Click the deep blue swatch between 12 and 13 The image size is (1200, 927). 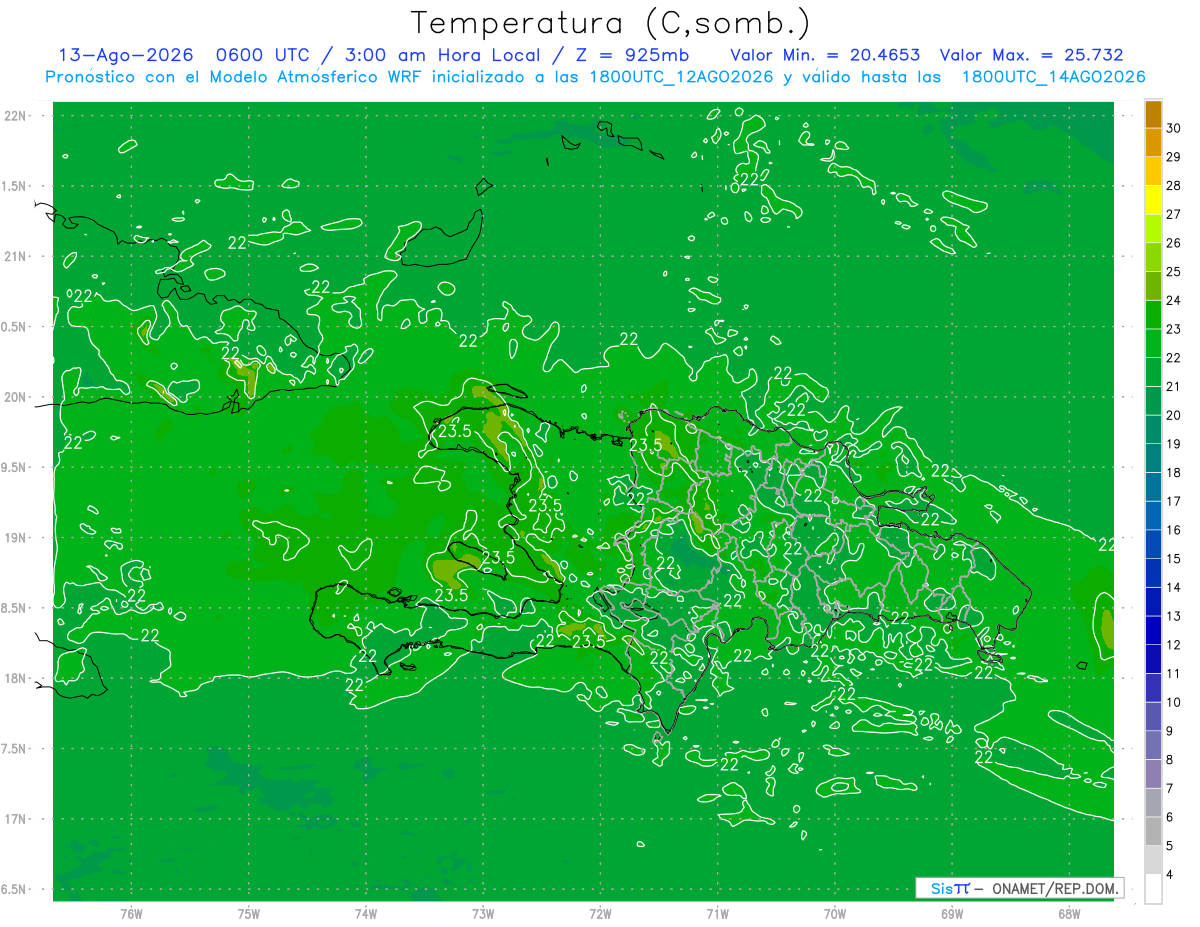pyautogui.click(x=1153, y=631)
